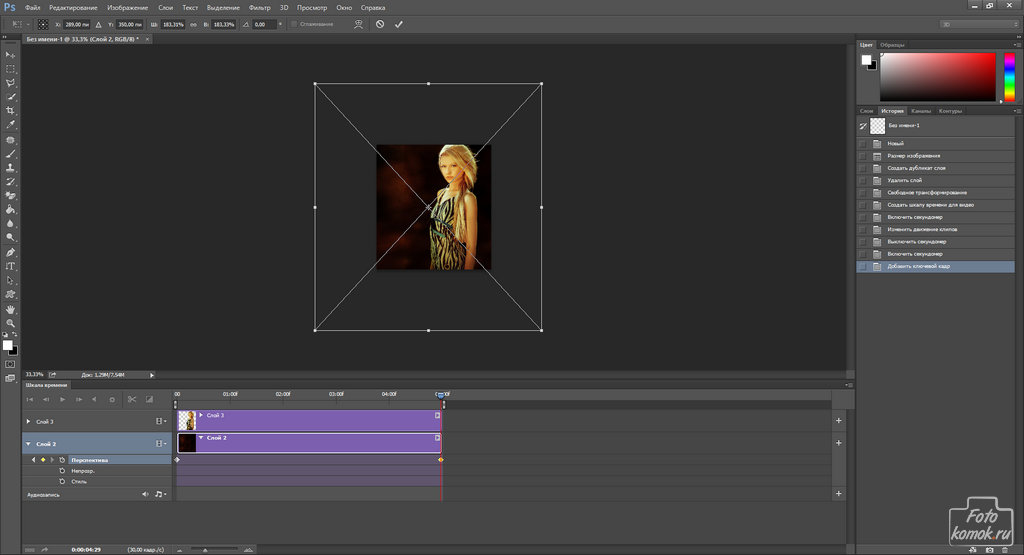Open filmstrip dropdown for Слой 3 track
This screenshot has height=555, width=1024.
tap(160, 422)
